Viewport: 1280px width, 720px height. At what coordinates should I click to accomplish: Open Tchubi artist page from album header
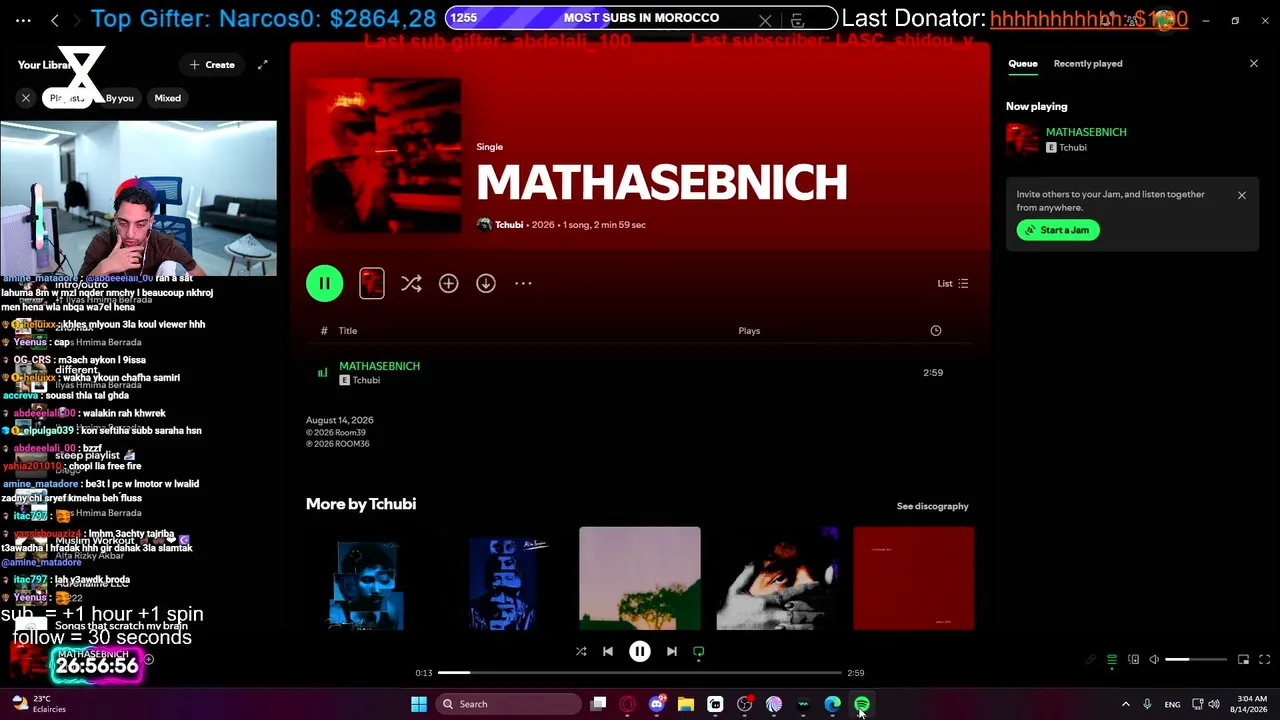tap(509, 225)
